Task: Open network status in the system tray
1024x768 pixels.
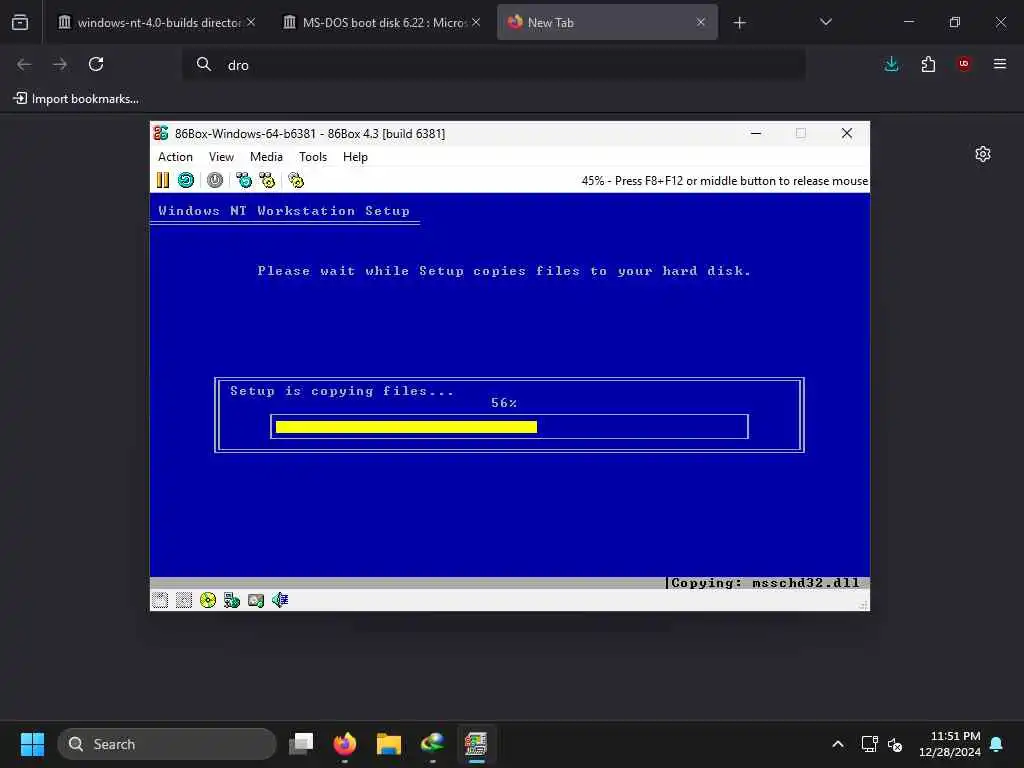Action: click(x=869, y=744)
